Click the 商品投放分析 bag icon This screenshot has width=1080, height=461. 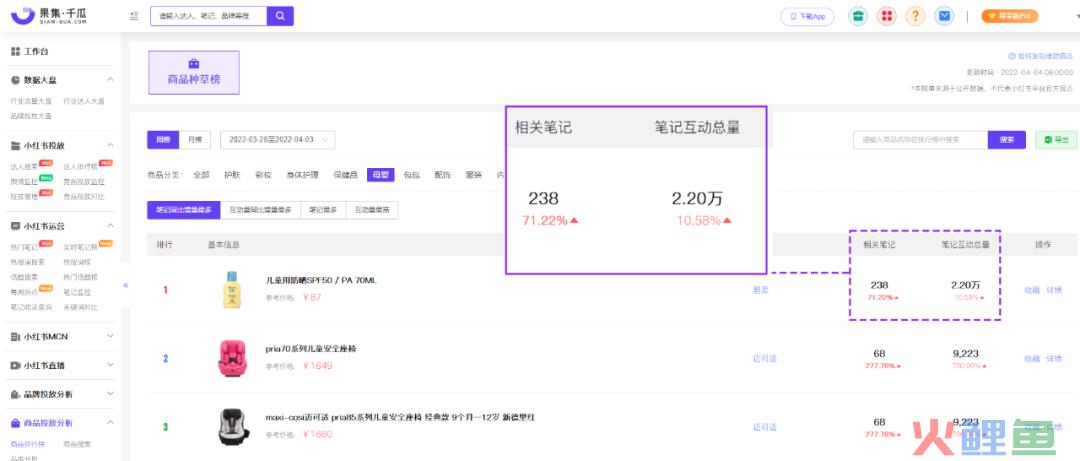(16, 422)
